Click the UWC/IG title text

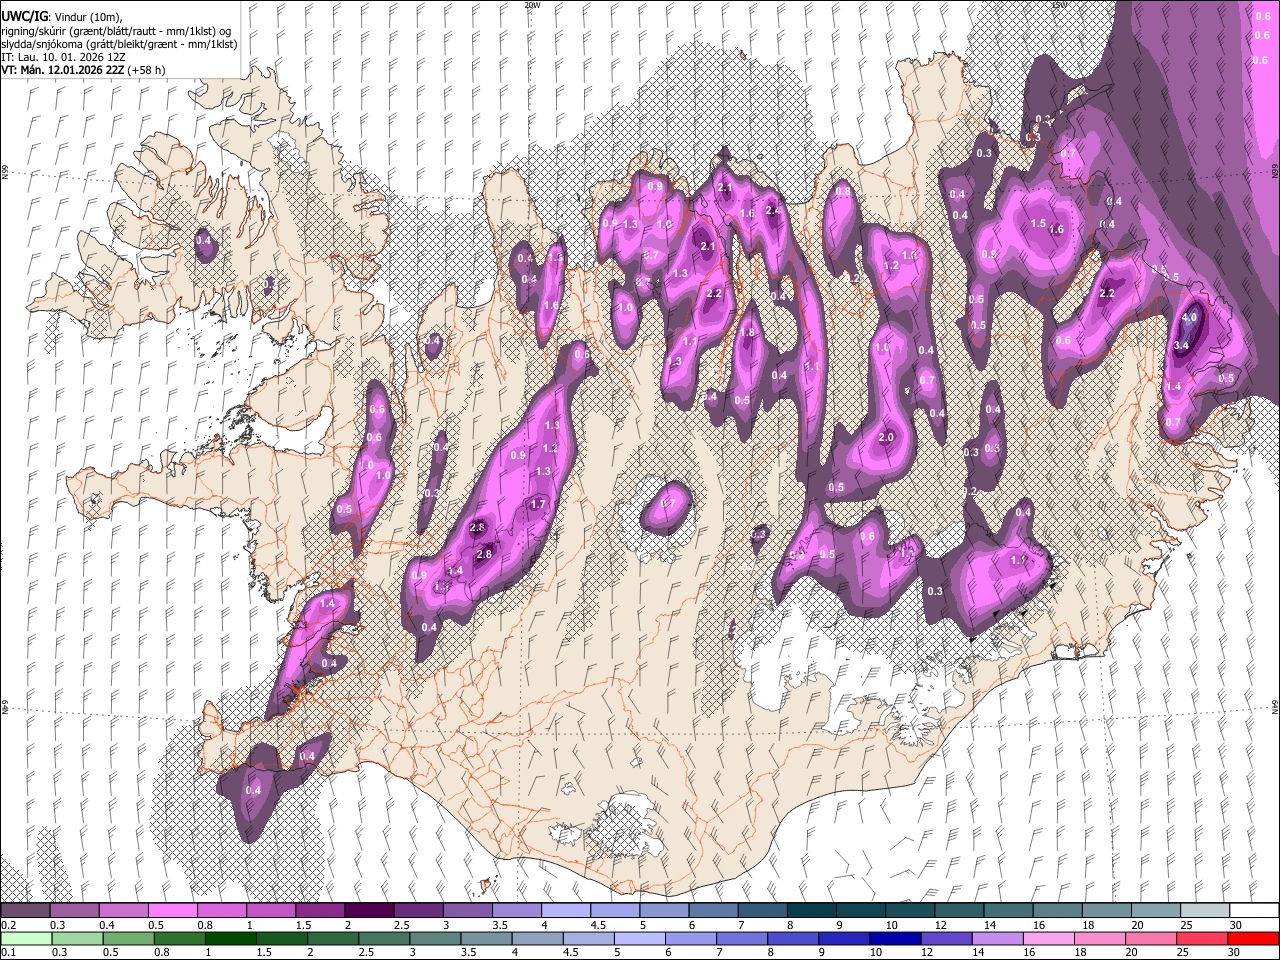click(23, 16)
